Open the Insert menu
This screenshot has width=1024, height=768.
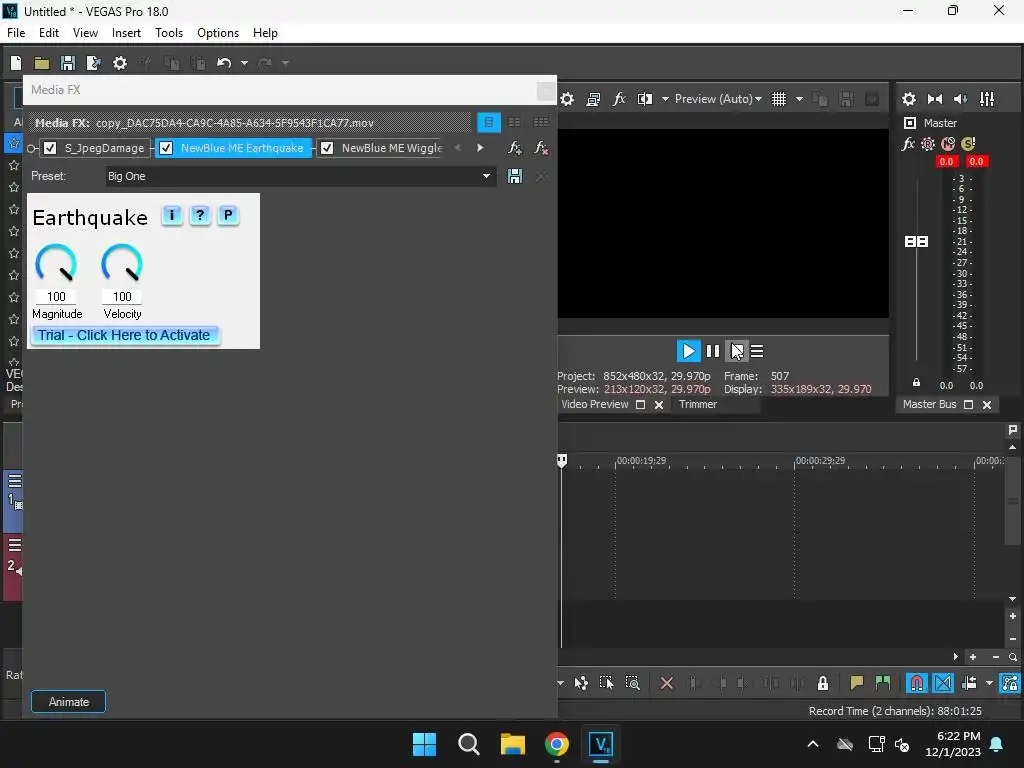[126, 33]
